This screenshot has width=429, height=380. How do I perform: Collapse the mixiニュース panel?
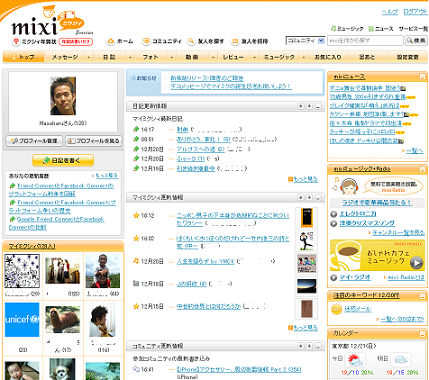coord(422,77)
